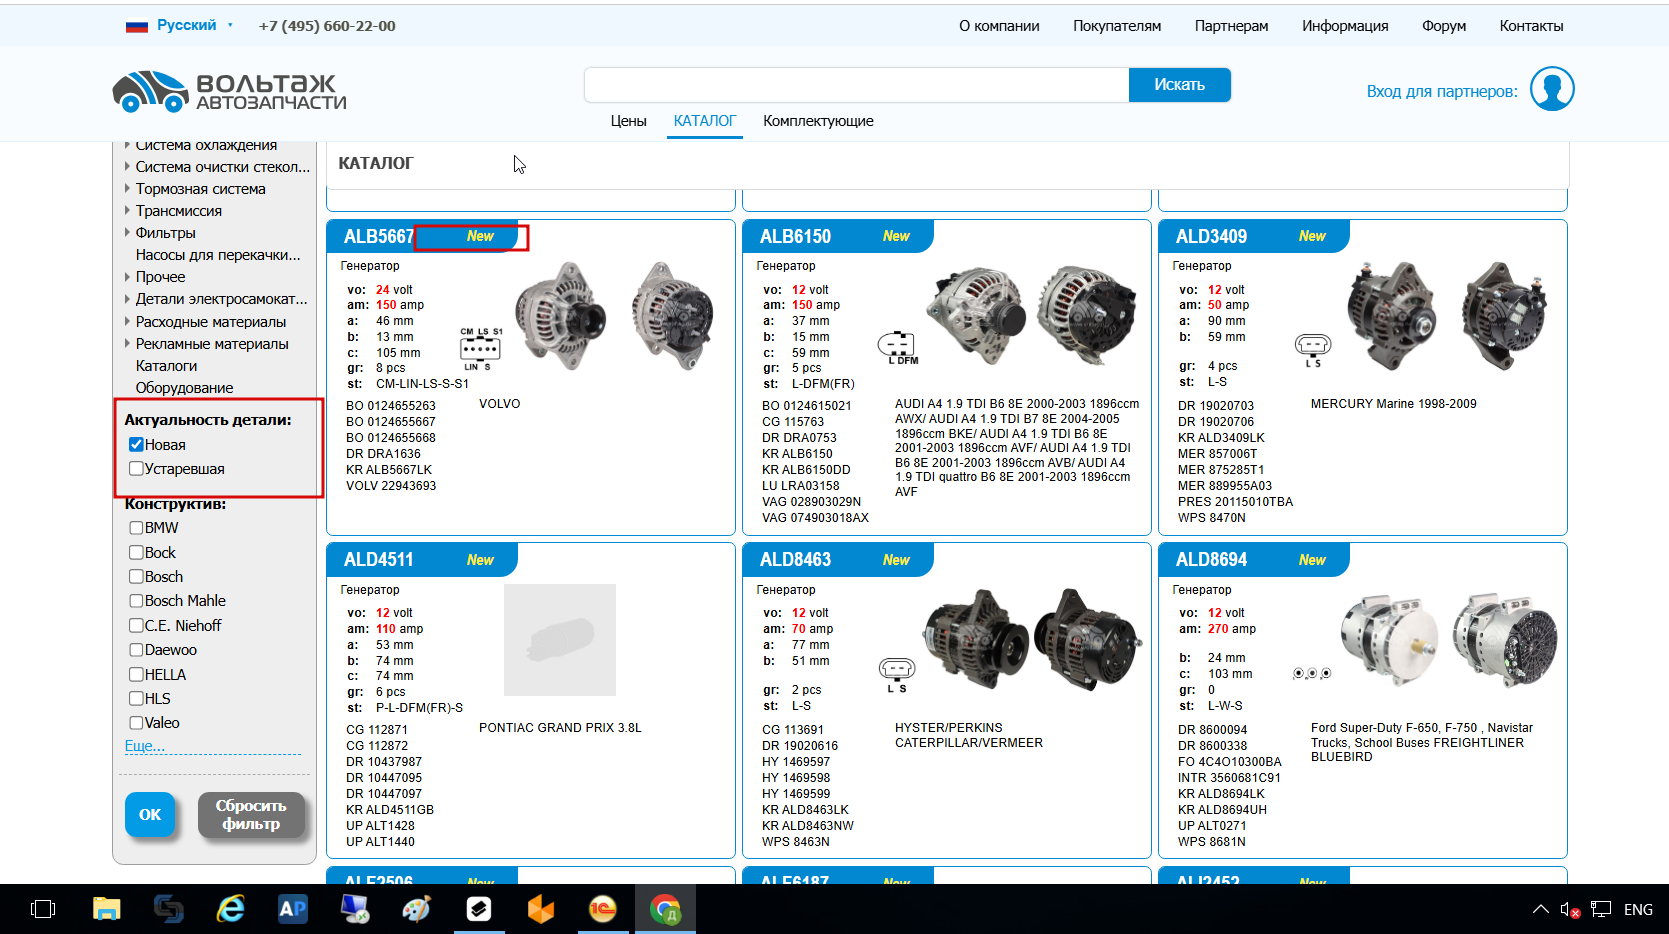Open the Форум link
The image size is (1669, 934).
click(1444, 26)
